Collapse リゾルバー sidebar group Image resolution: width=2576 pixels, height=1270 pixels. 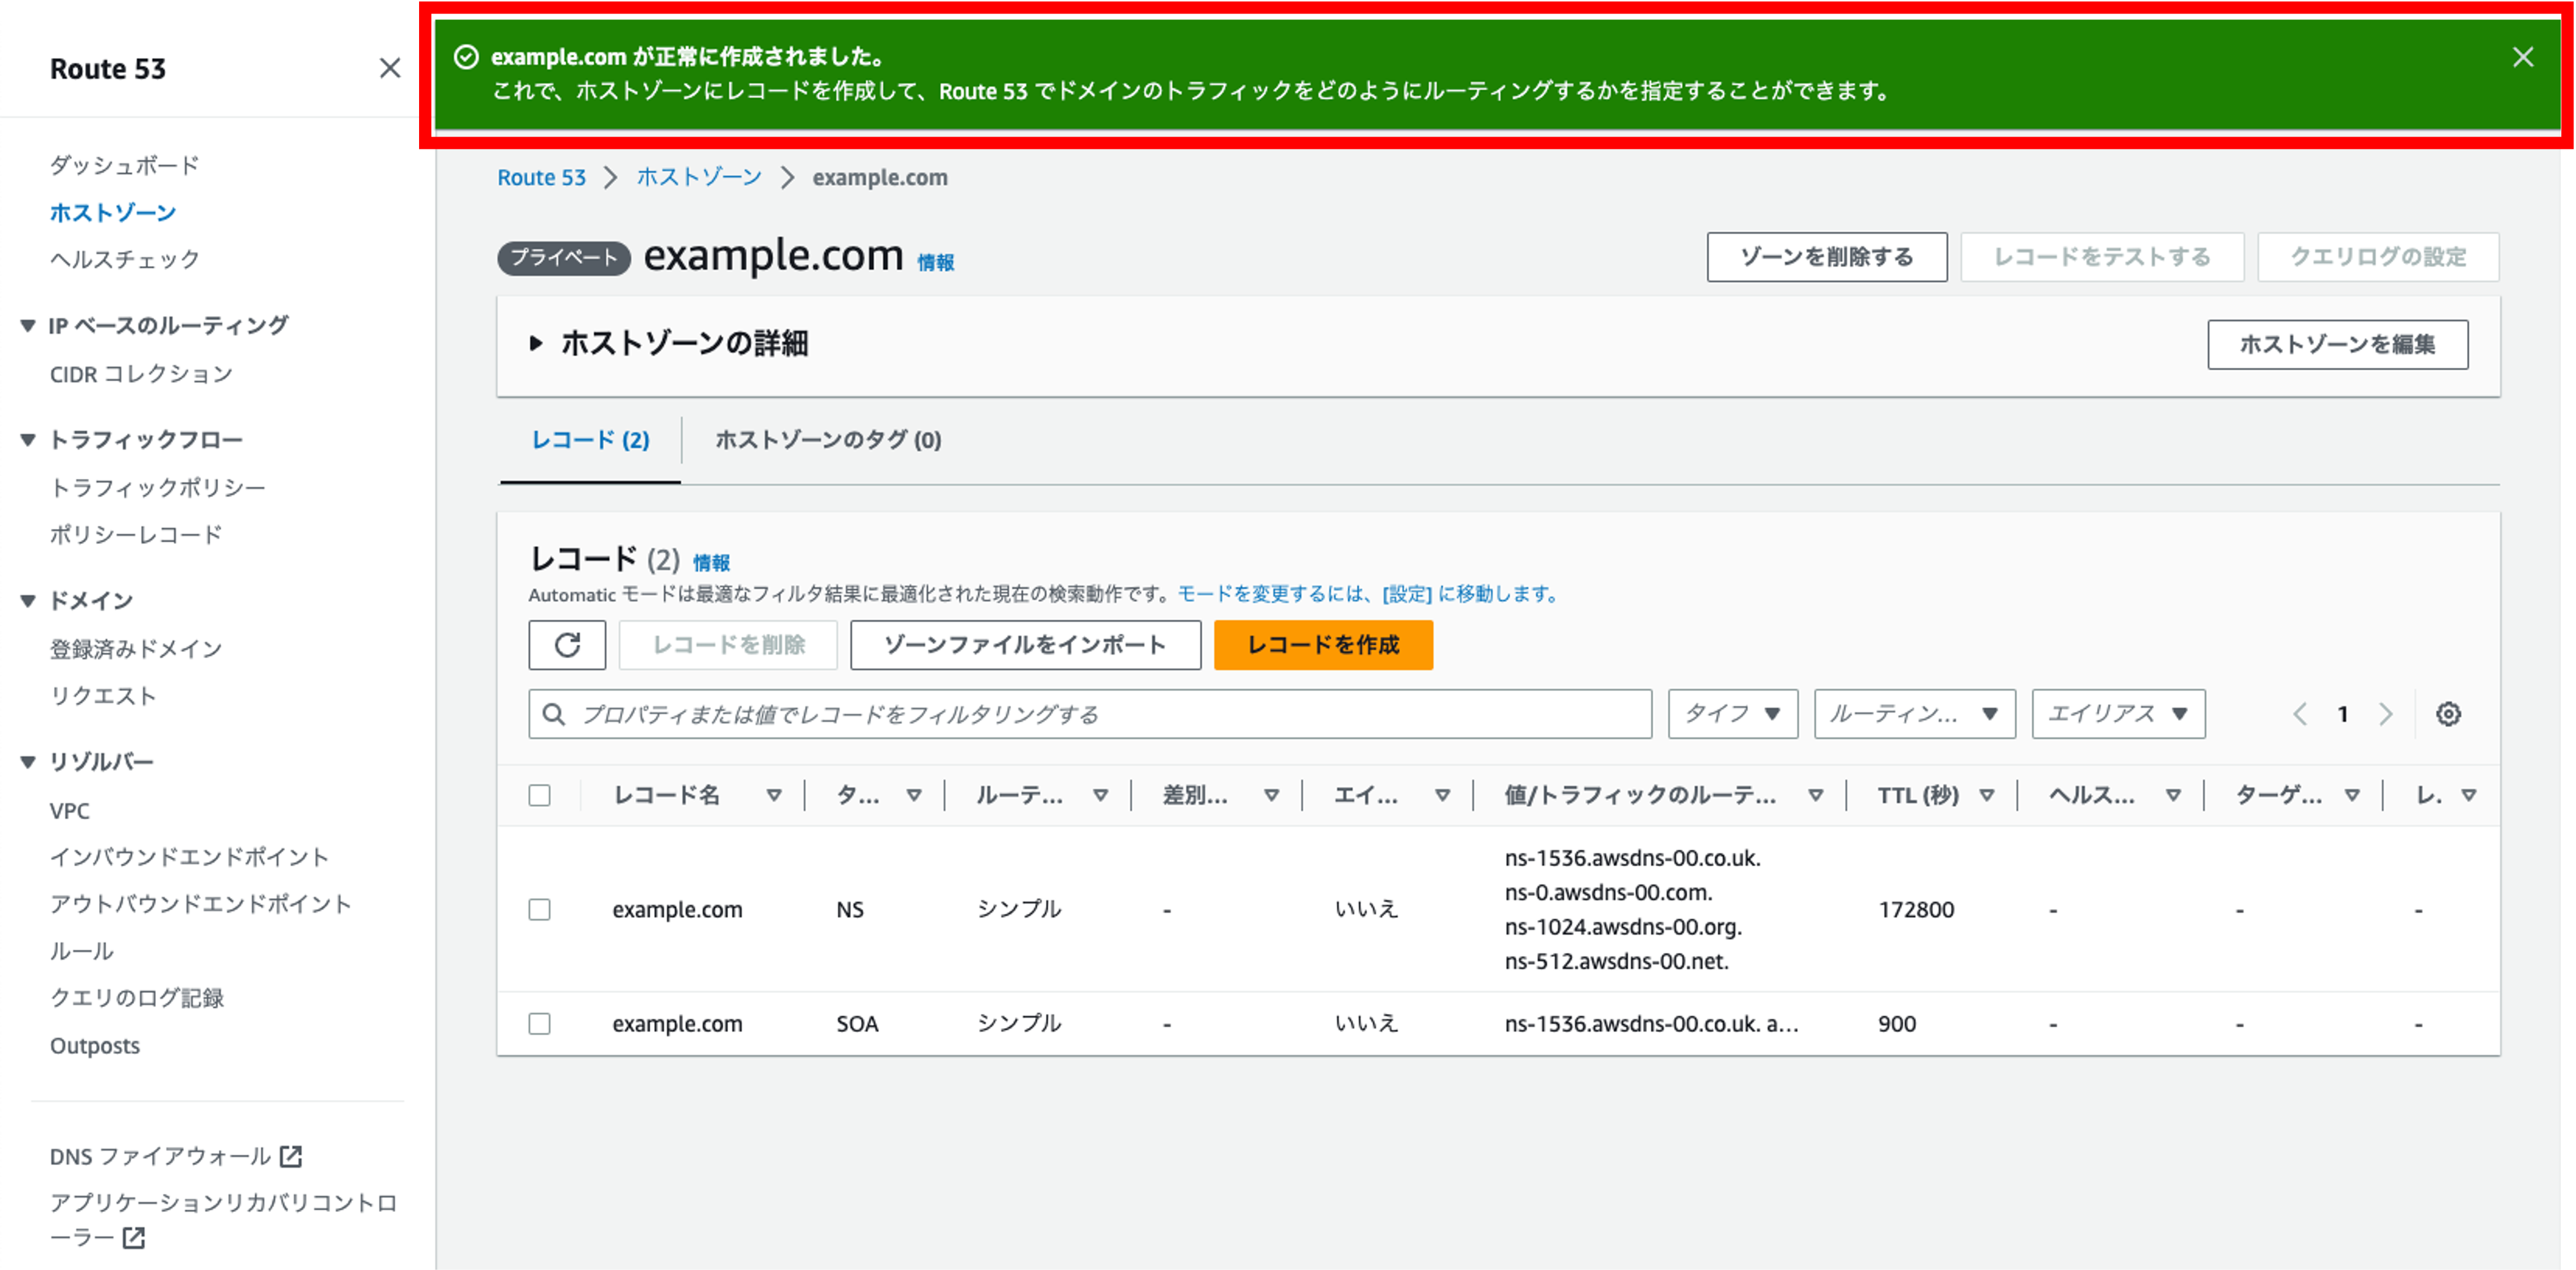pos(28,762)
